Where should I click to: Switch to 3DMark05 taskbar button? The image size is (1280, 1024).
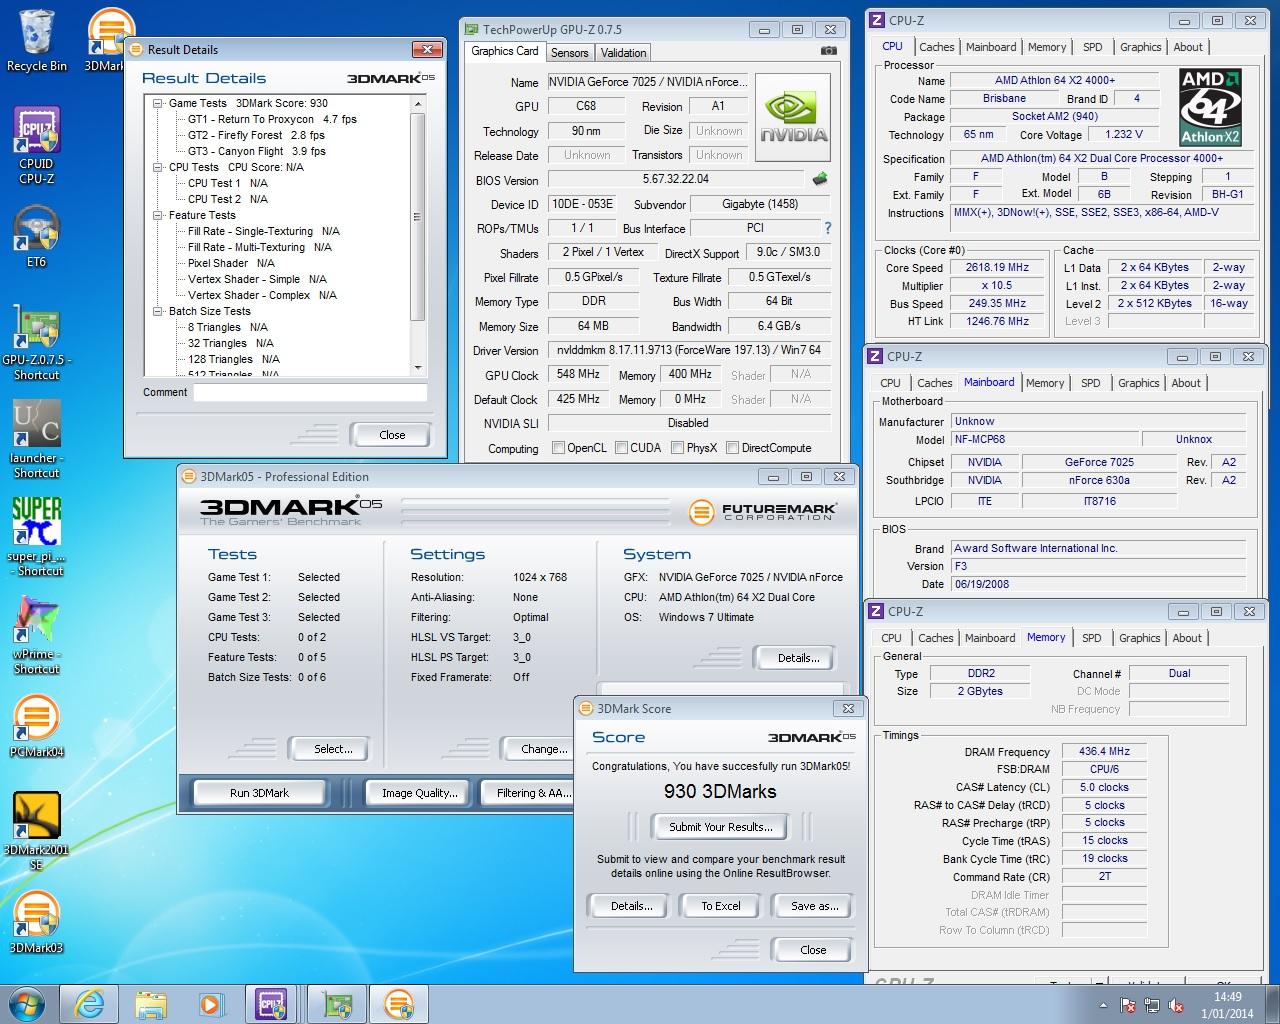tap(399, 1003)
